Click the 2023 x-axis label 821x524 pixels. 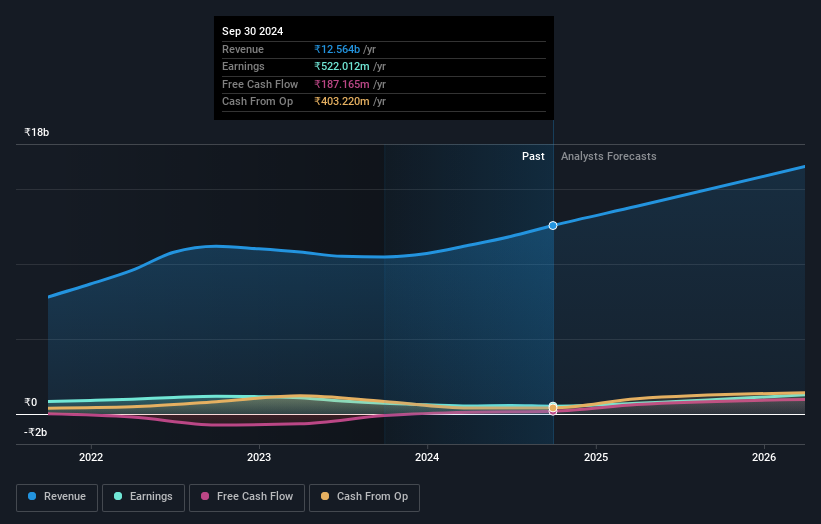[x=259, y=457]
